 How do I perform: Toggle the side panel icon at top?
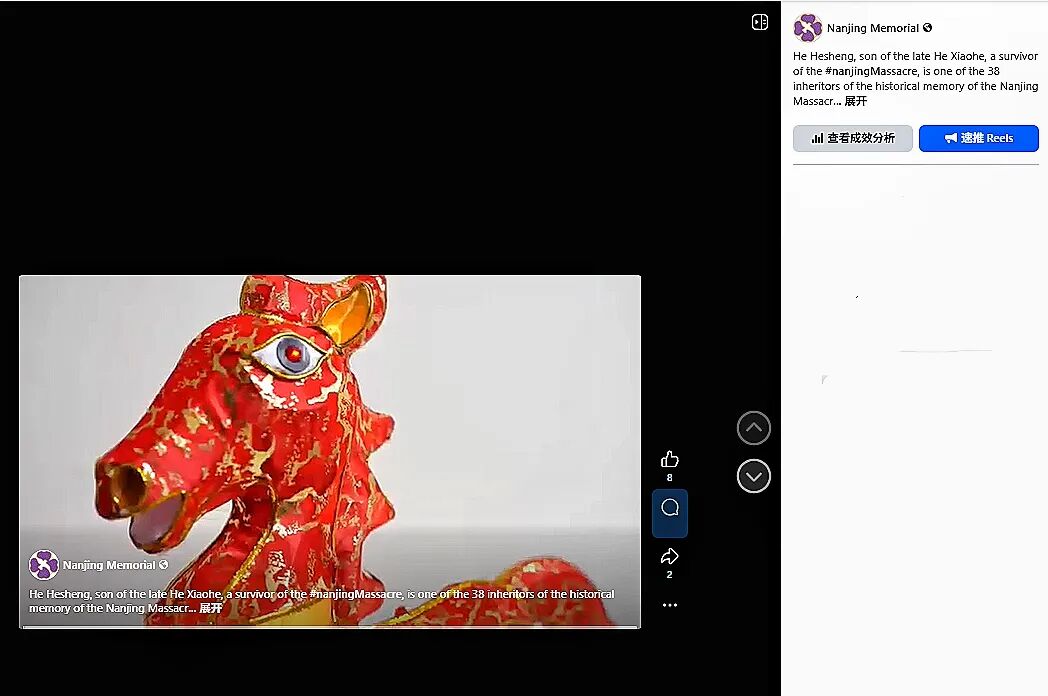coord(760,22)
